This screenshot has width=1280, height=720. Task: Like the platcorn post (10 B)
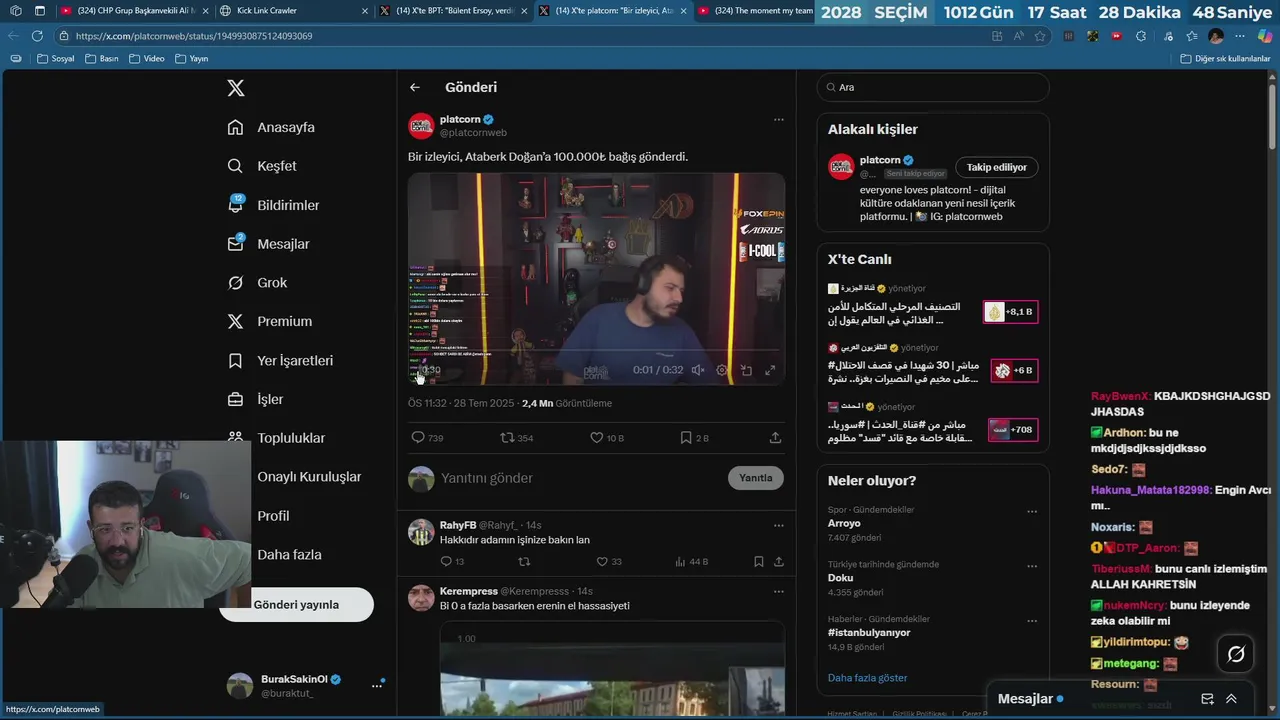[x=607, y=438]
